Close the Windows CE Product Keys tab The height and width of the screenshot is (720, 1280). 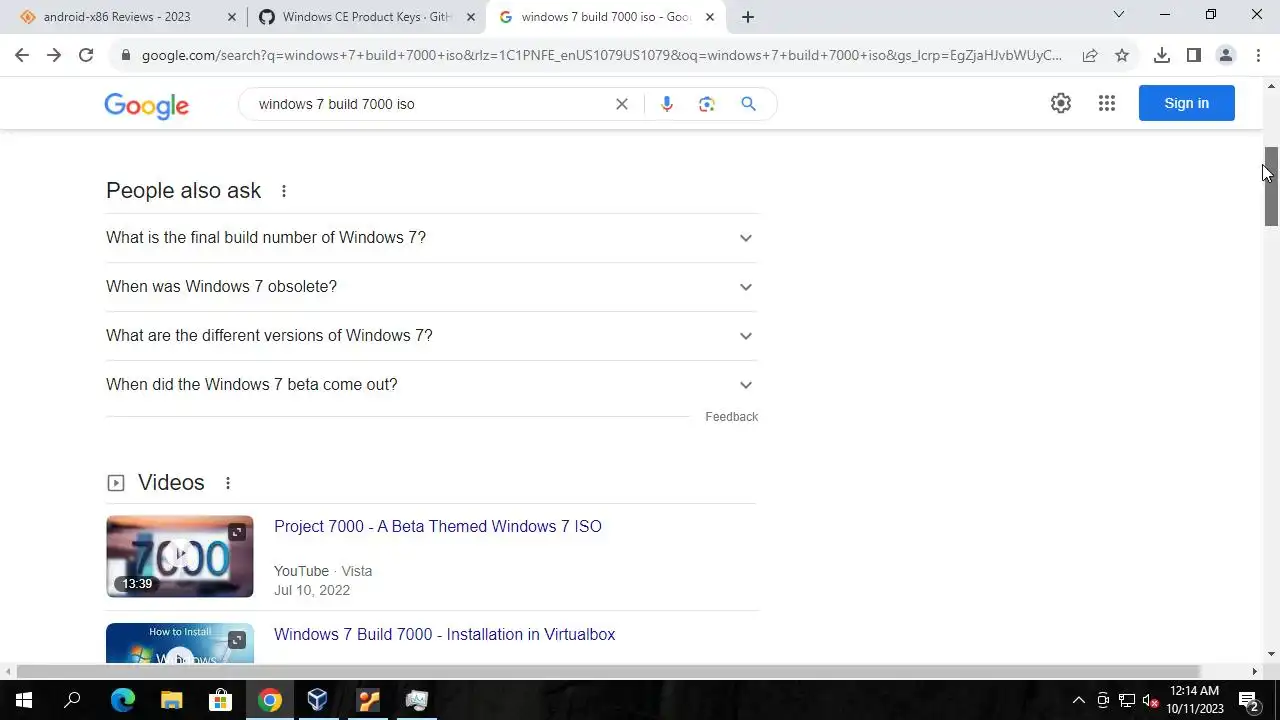[x=471, y=17]
